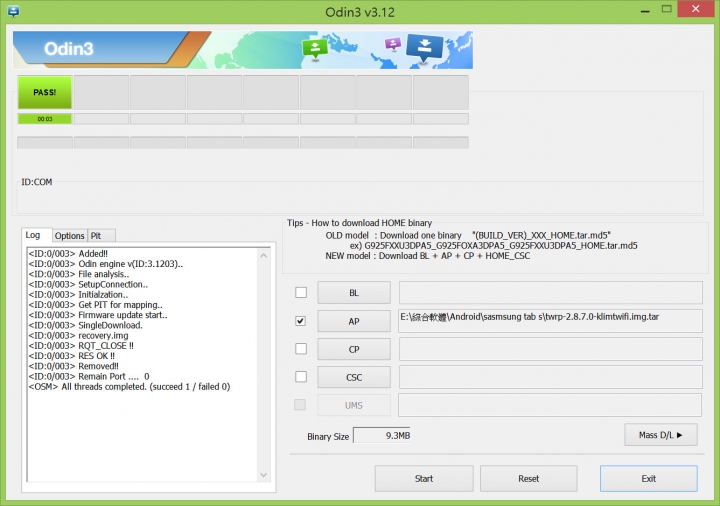Select log line 'recovery.img'

point(79,335)
